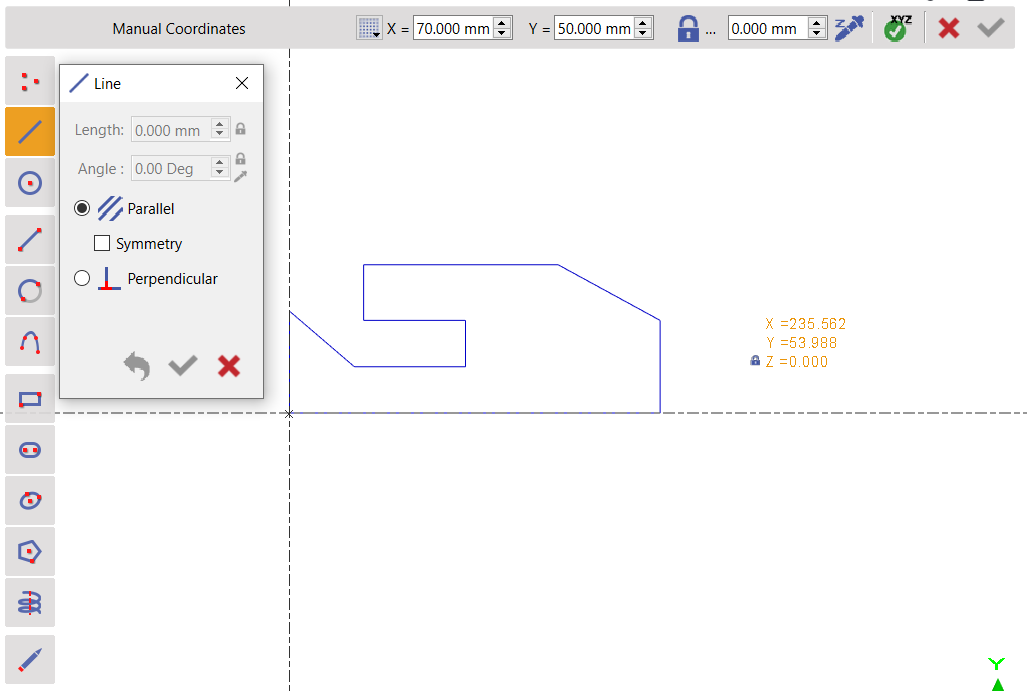
Task: Select the Helix sketch tool
Action: click(30, 602)
